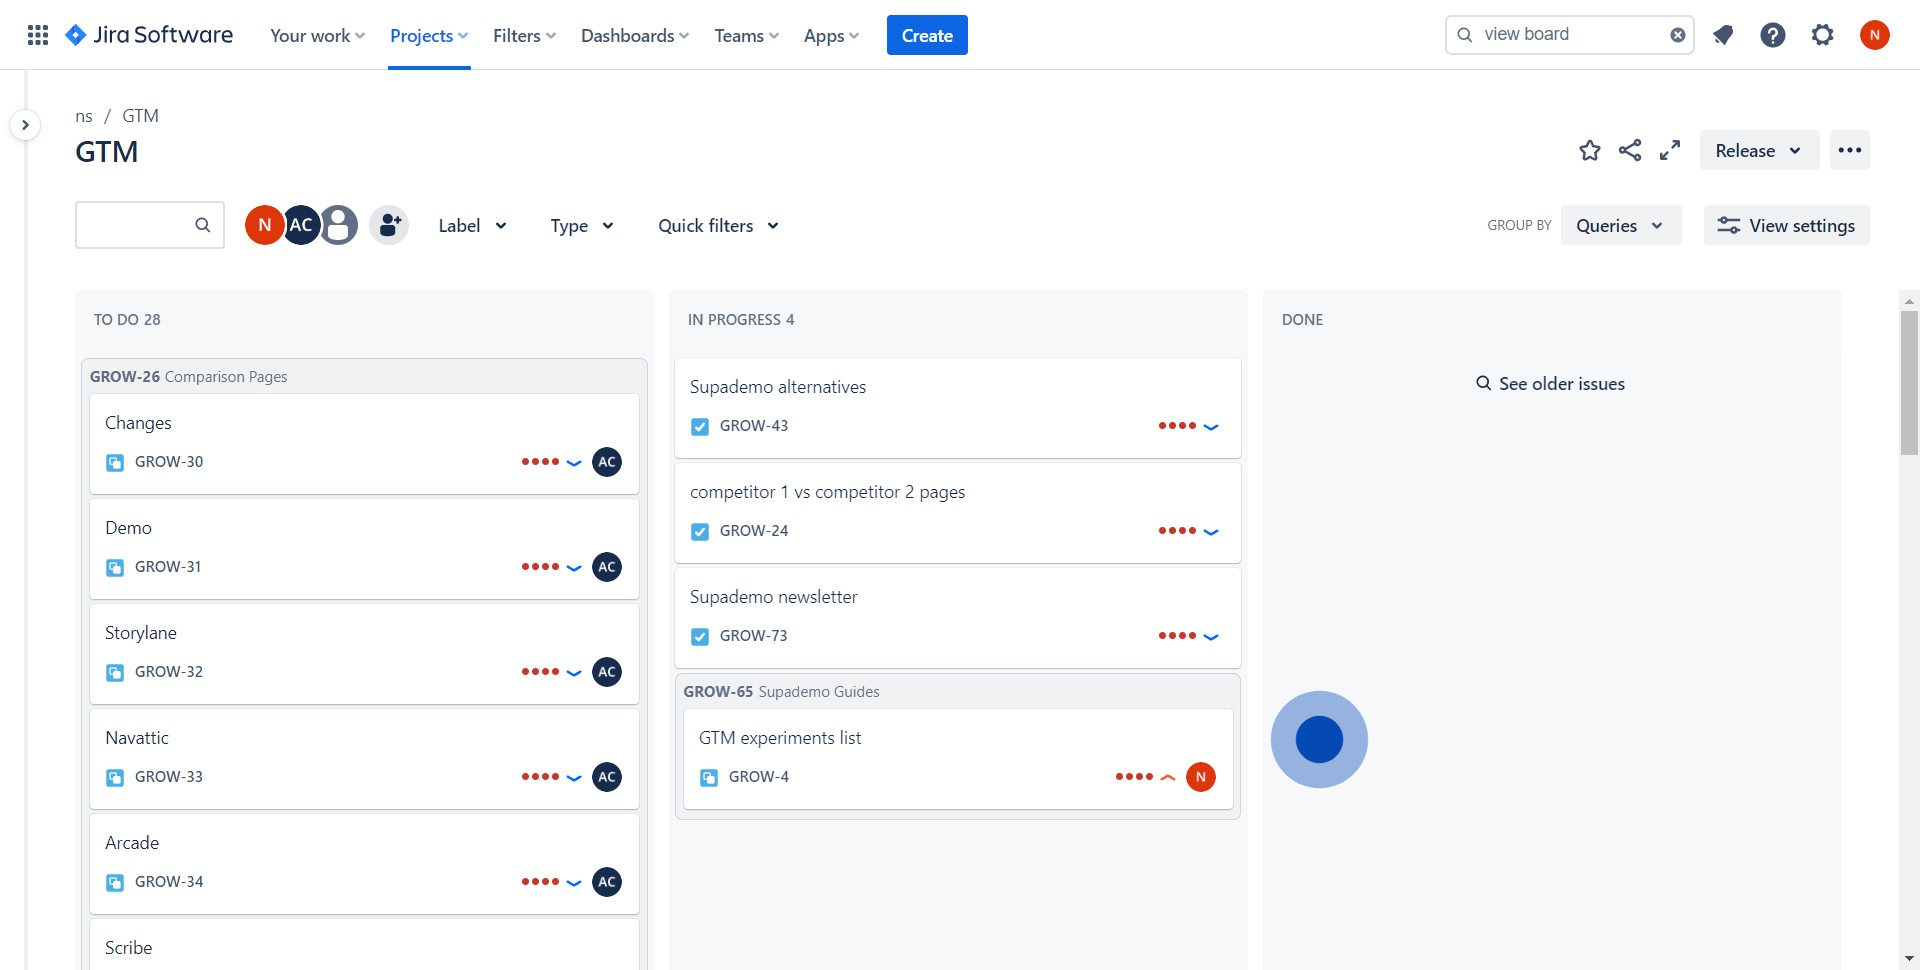Open the settings gear icon
The width and height of the screenshot is (1920, 970).
coord(1822,35)
